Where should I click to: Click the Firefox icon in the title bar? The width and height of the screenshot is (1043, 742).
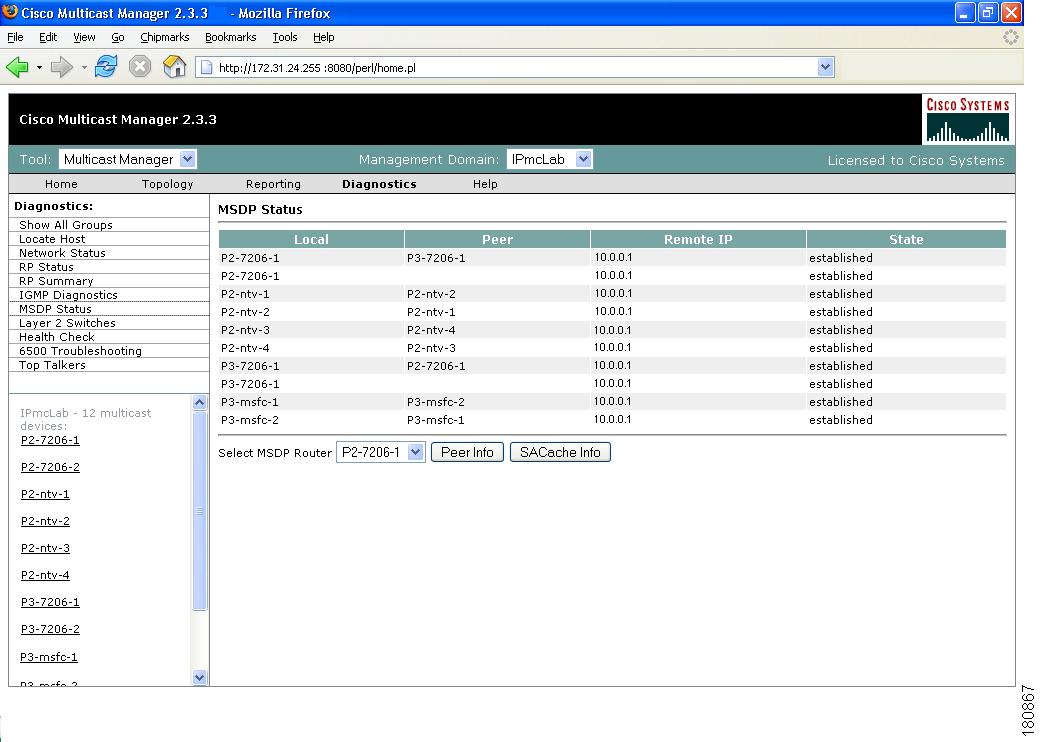coord(10,13)
